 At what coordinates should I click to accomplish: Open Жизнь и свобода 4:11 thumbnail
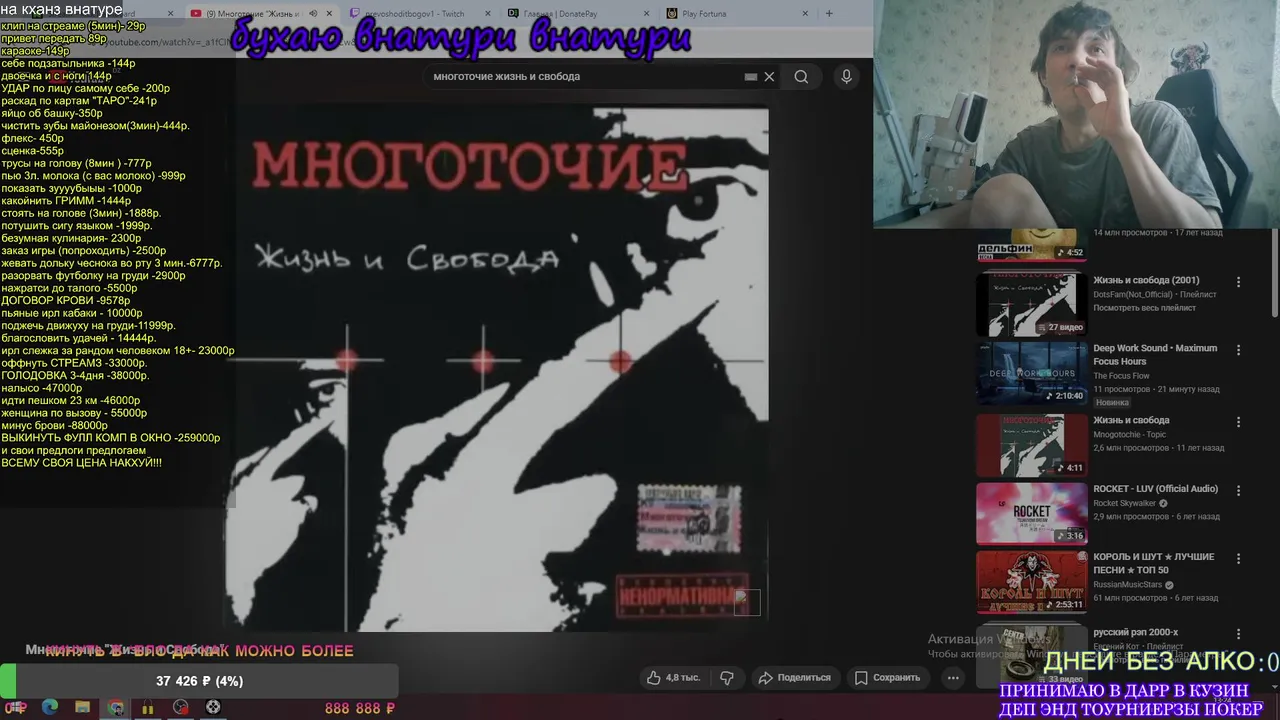coord(1031,445)
